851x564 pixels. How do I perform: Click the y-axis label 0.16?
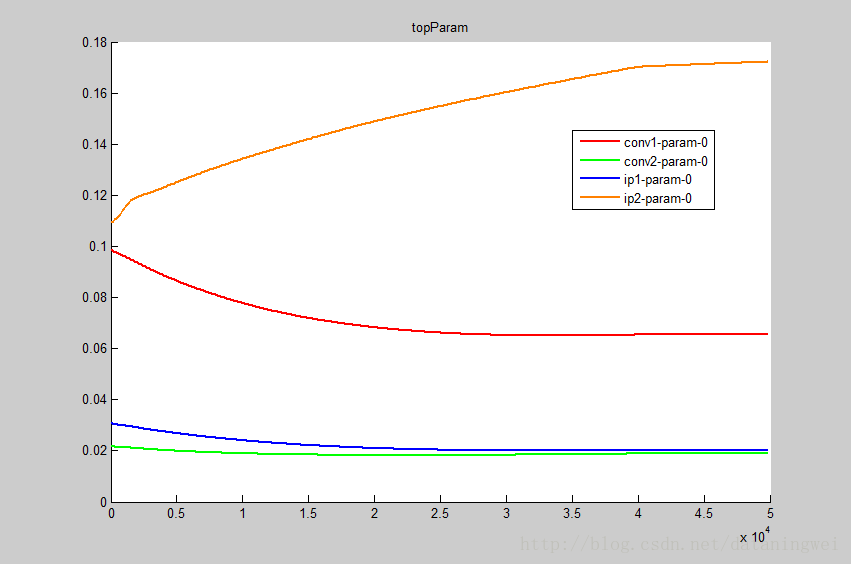(x=94, y=93)
